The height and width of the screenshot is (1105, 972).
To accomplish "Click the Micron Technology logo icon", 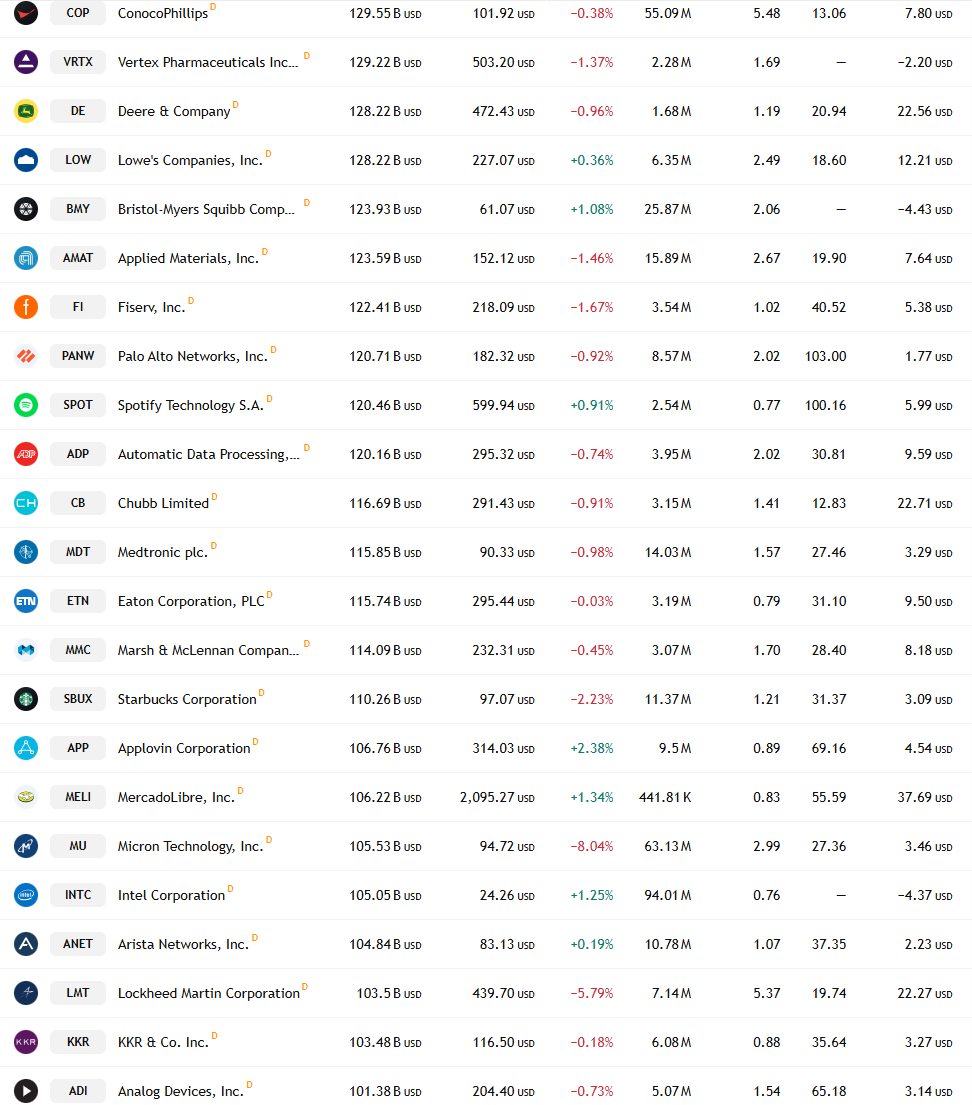I will 26,846.
